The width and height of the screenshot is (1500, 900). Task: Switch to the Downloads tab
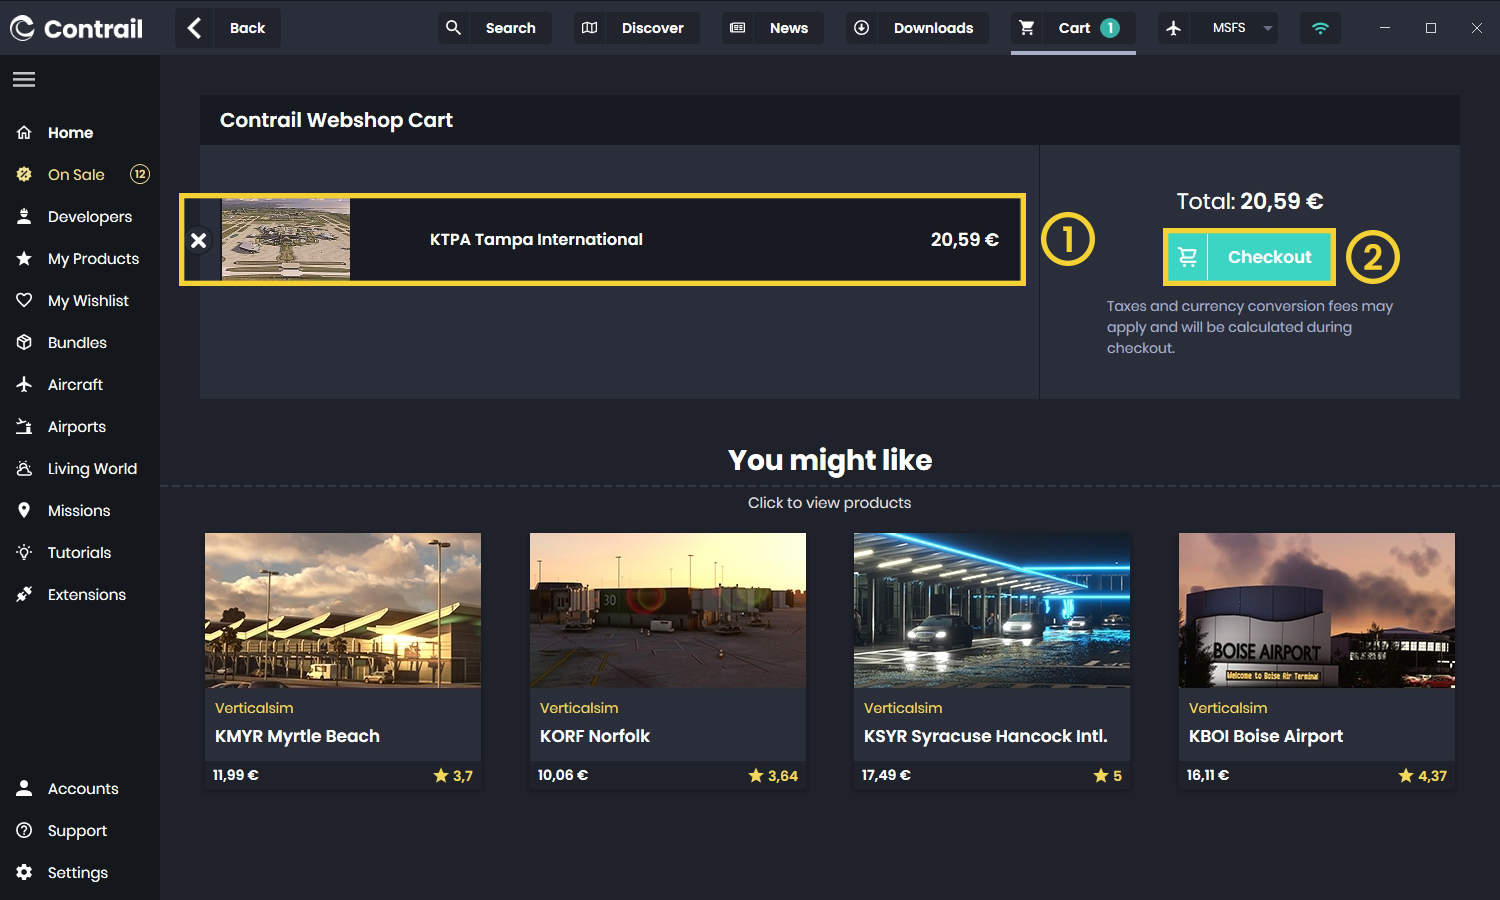(x=917, y=28)
